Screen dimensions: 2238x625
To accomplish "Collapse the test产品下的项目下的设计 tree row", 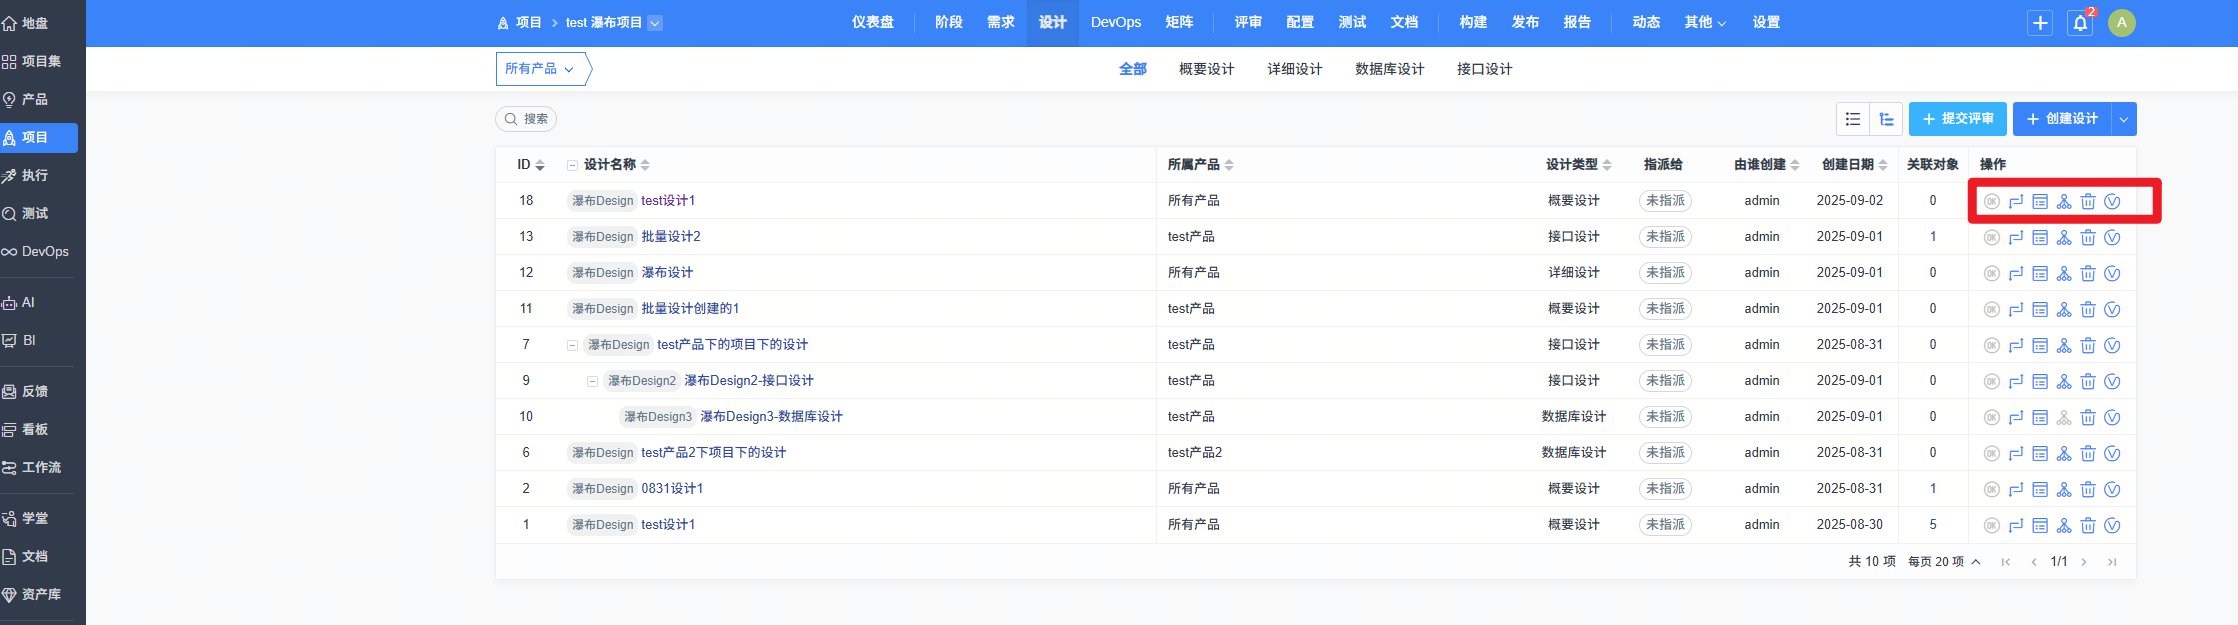I will (572, 345).
